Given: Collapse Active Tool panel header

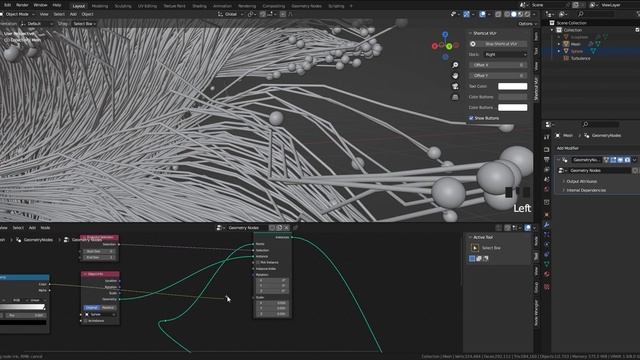Looking at the screenshot, I should pos(481,237).
